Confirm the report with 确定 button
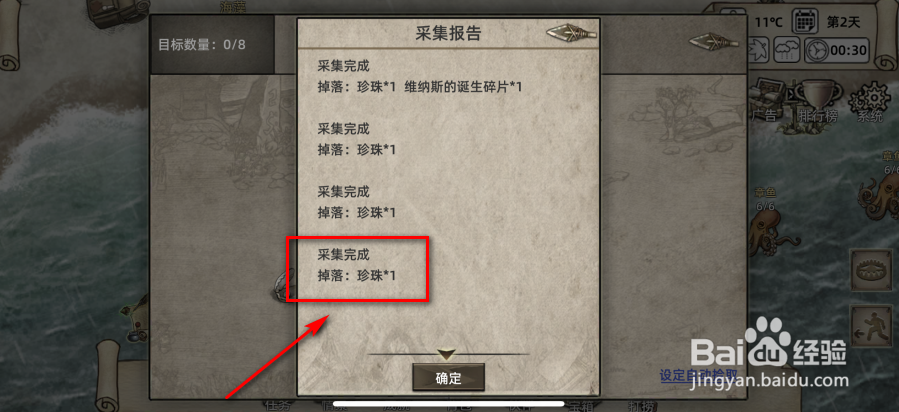The width and height of the screenshot is (899, 412). click(x=448, y=378)
